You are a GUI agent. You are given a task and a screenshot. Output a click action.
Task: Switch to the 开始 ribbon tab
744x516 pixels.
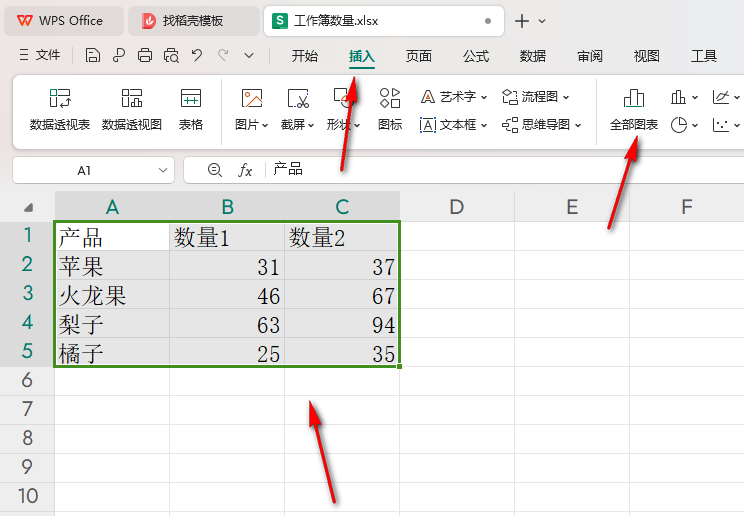[x=305, y=56]
